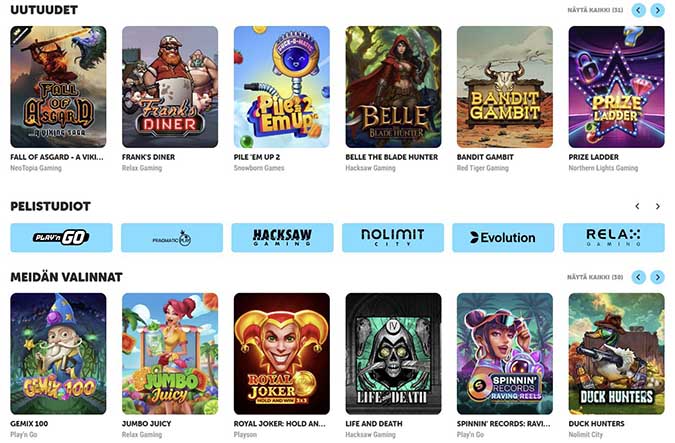Screen dimensions: 675x443
Task: Open the Evolution studio tile
Action: coord(503,237)
